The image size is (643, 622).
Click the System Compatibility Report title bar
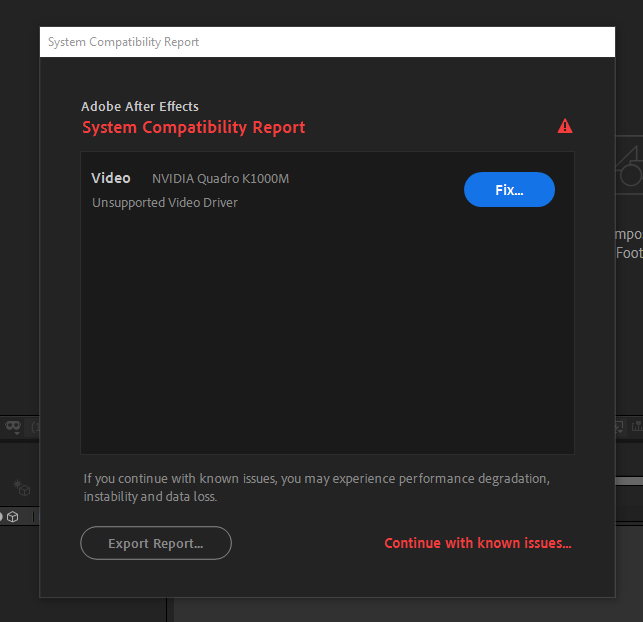[327, 42]
